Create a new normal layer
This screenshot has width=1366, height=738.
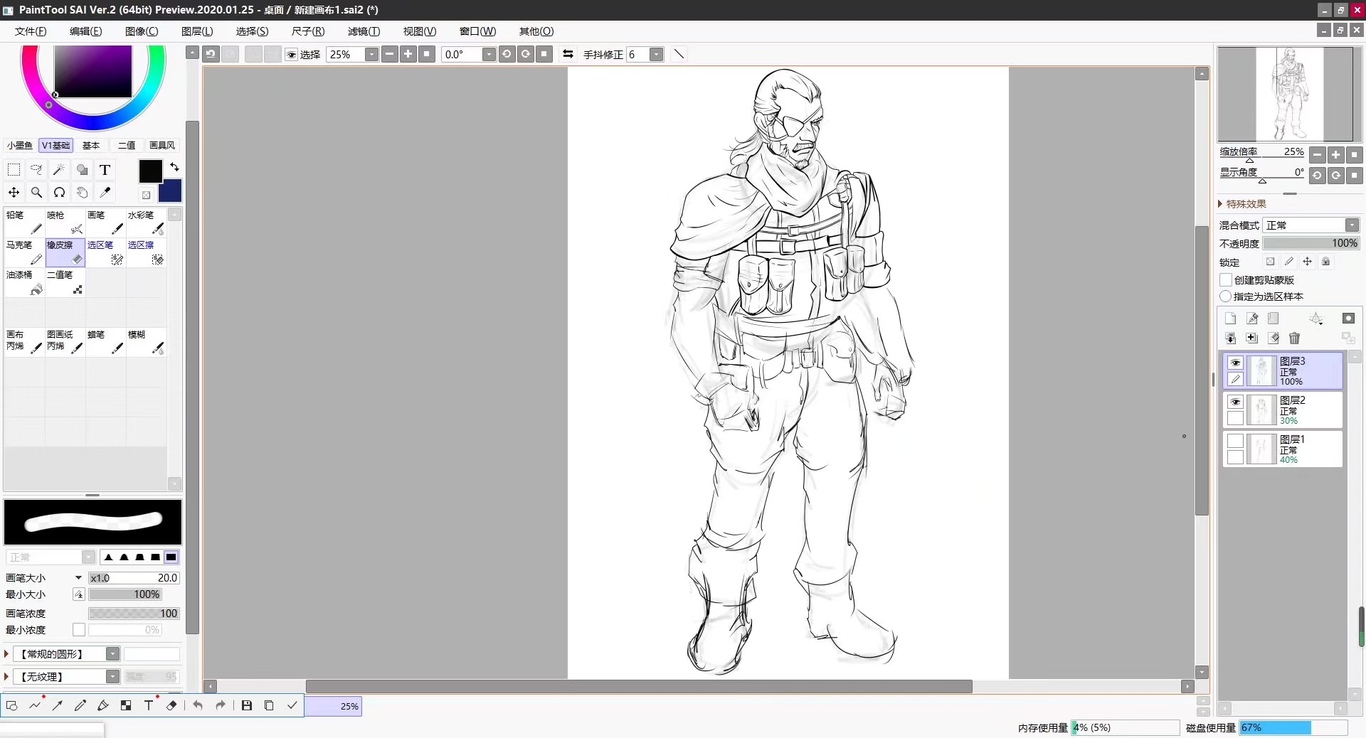(1231, 318)
